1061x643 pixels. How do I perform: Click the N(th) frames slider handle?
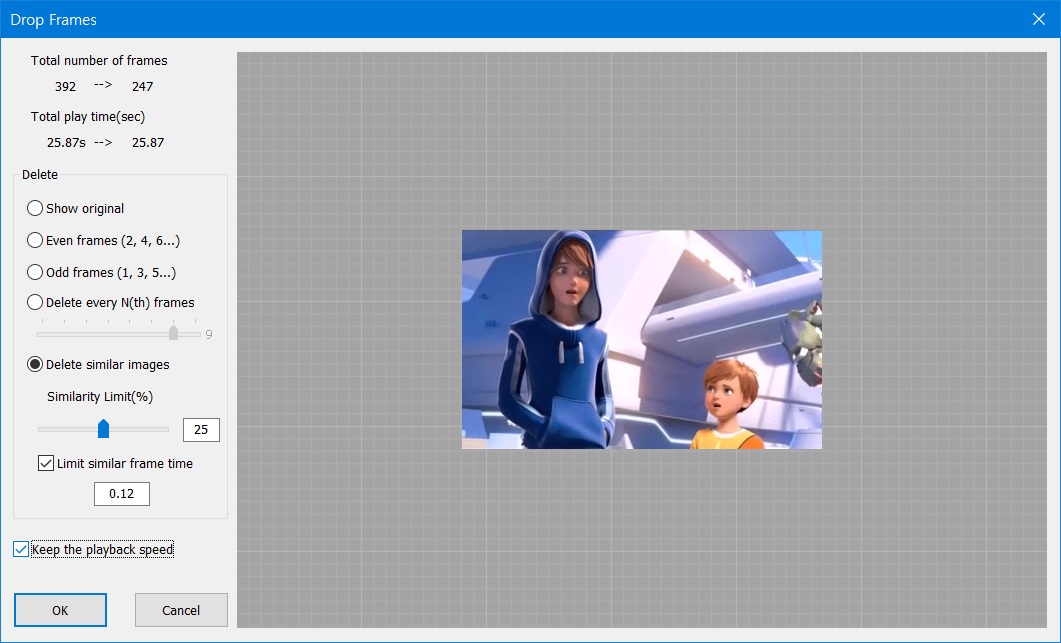click(x=173, y=333)
